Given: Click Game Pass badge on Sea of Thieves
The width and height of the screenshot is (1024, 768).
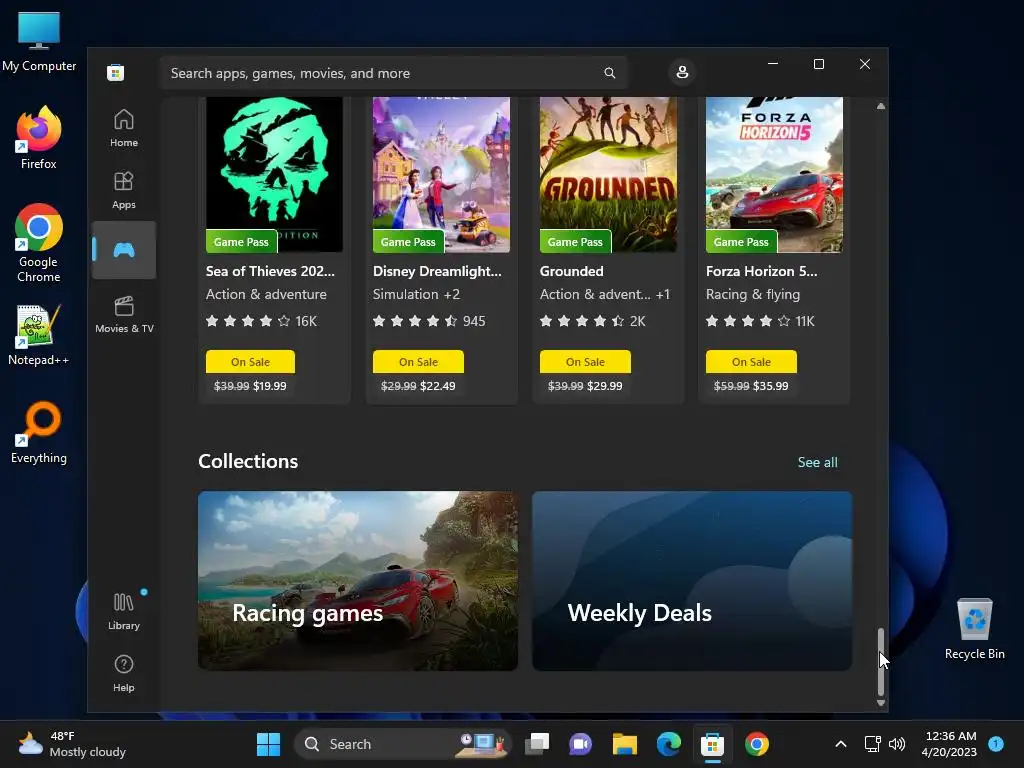Looking at the screenshot, I should (241, 242).
